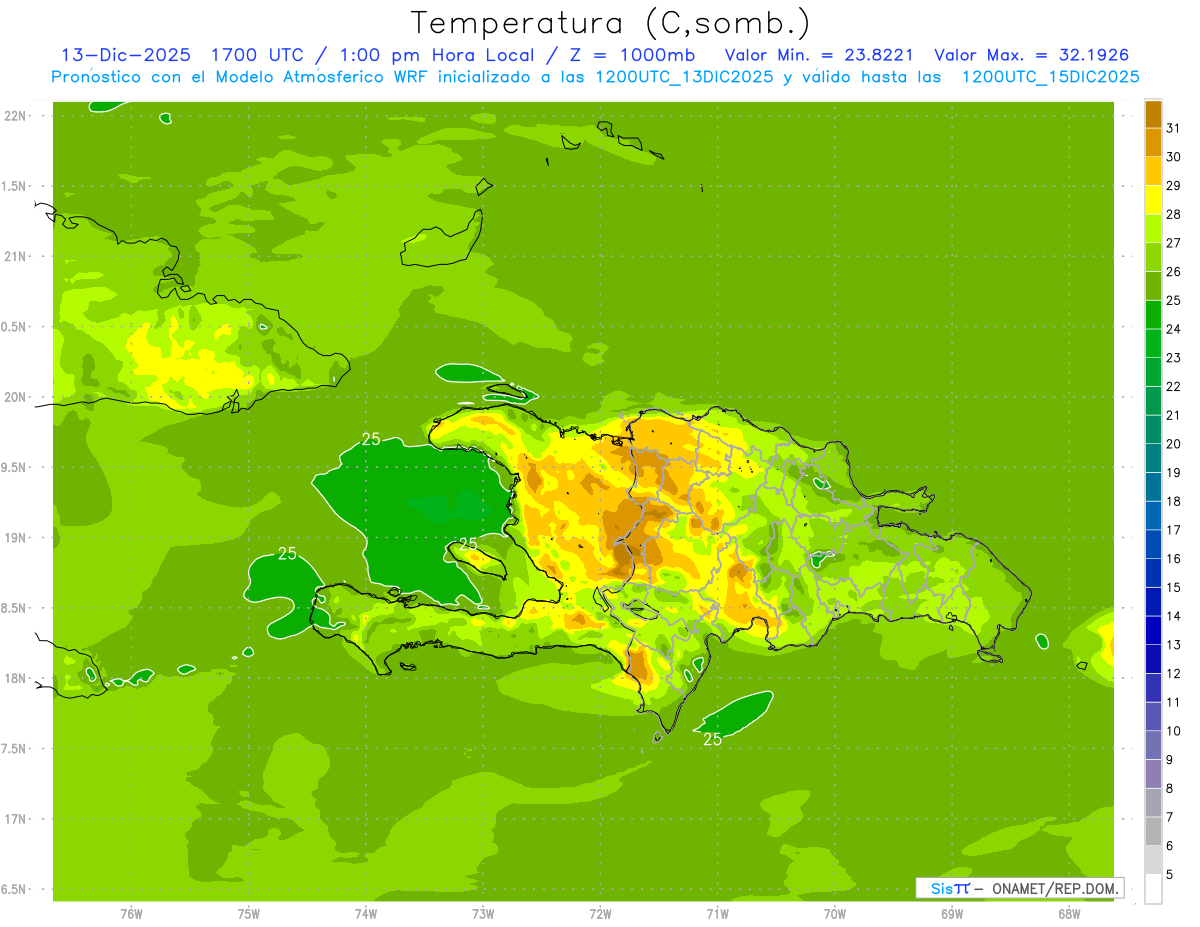1200x927 pixels.
Task: Click the white legend band below 5
Action: tap(1153, 889)
